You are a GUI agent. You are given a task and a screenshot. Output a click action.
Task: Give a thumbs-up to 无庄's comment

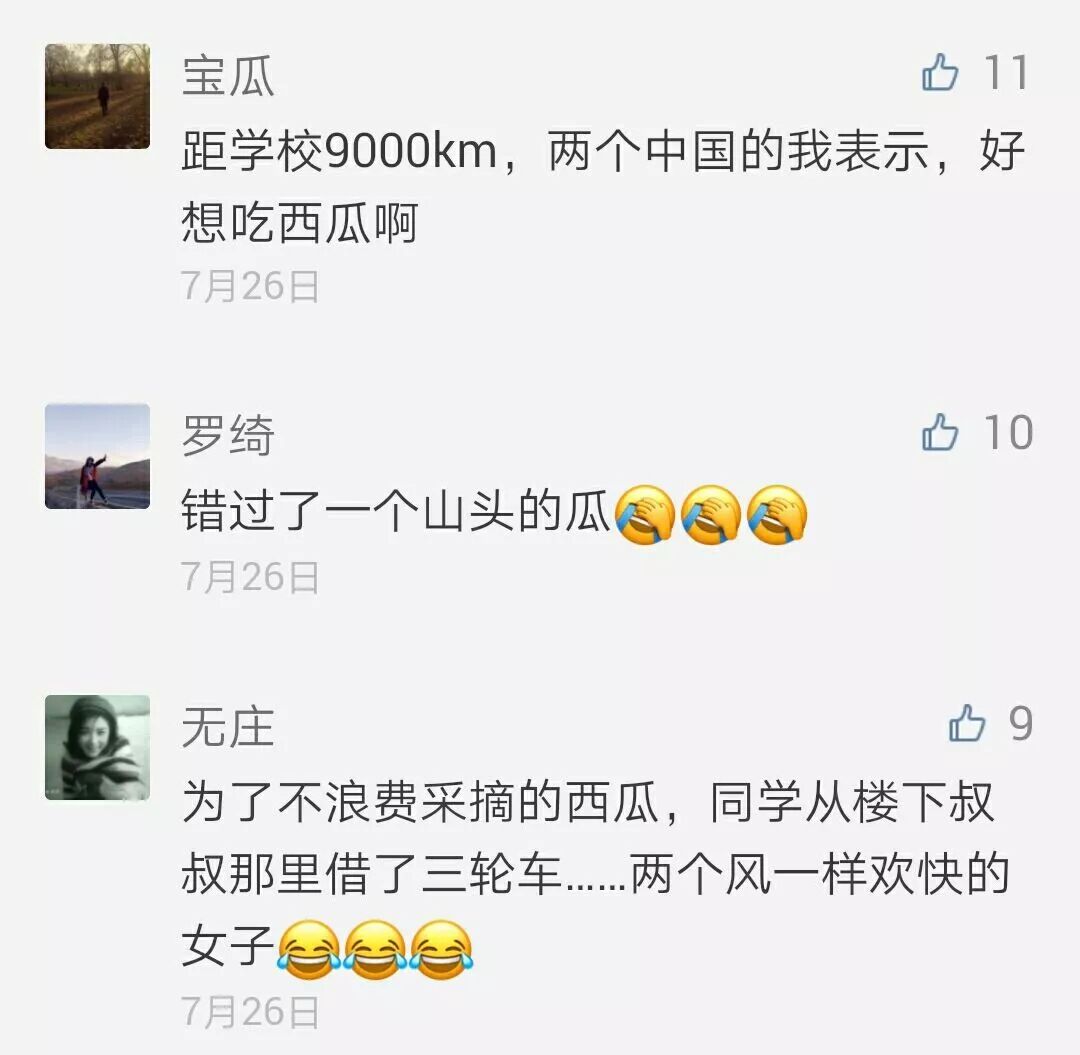point(966,723)
